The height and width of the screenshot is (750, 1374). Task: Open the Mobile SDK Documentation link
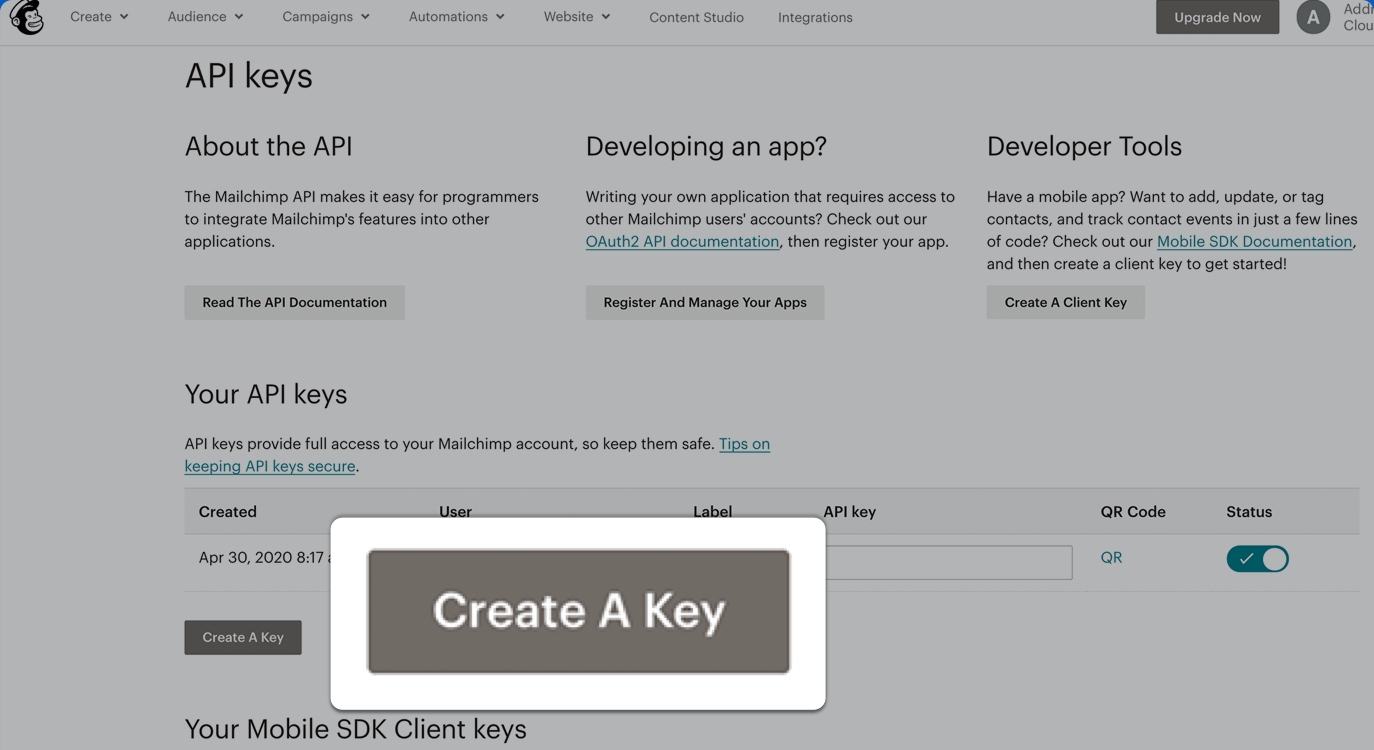(x=1254, y=242)
